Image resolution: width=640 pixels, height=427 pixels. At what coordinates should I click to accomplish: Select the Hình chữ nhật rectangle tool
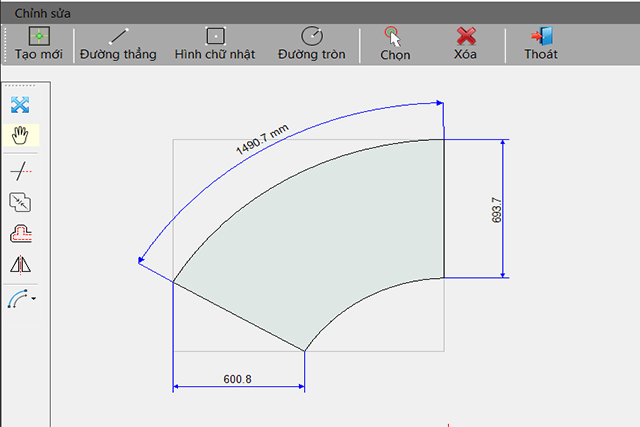(215, 44)
